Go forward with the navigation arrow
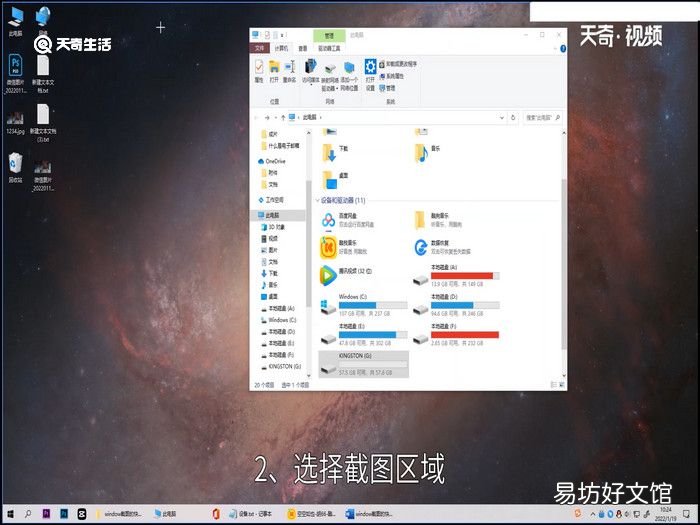The width and height of the screenshot is (700, 525). coord(267,118)
